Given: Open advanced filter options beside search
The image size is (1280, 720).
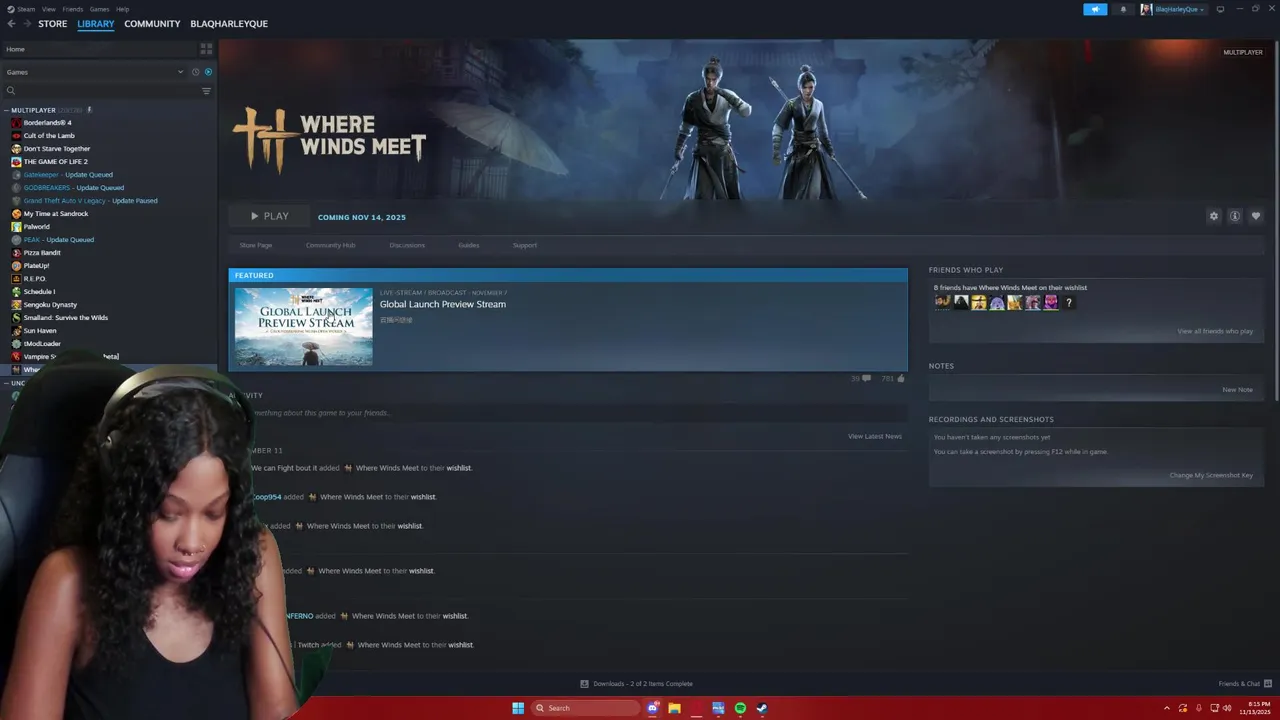Looking at the screenshot, I should (206, 91).
